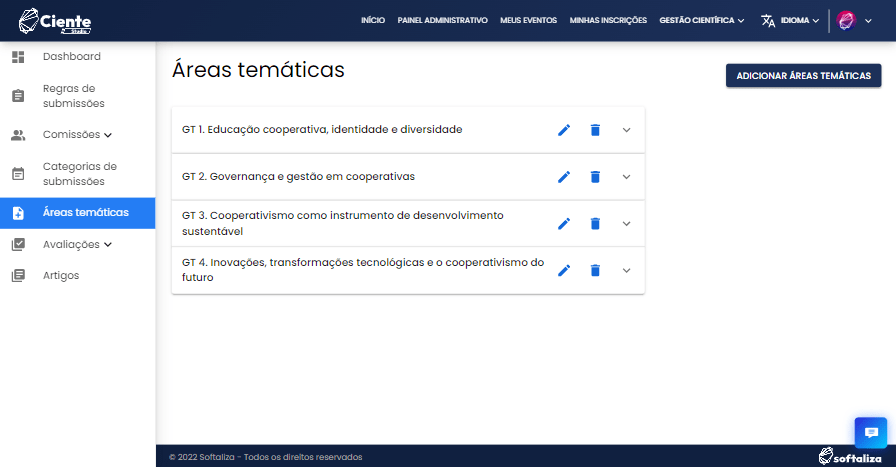The image size is (896, 467).
Task: Expand GT 2 Governança e gestão row chevron
Action: pos(626,177)
